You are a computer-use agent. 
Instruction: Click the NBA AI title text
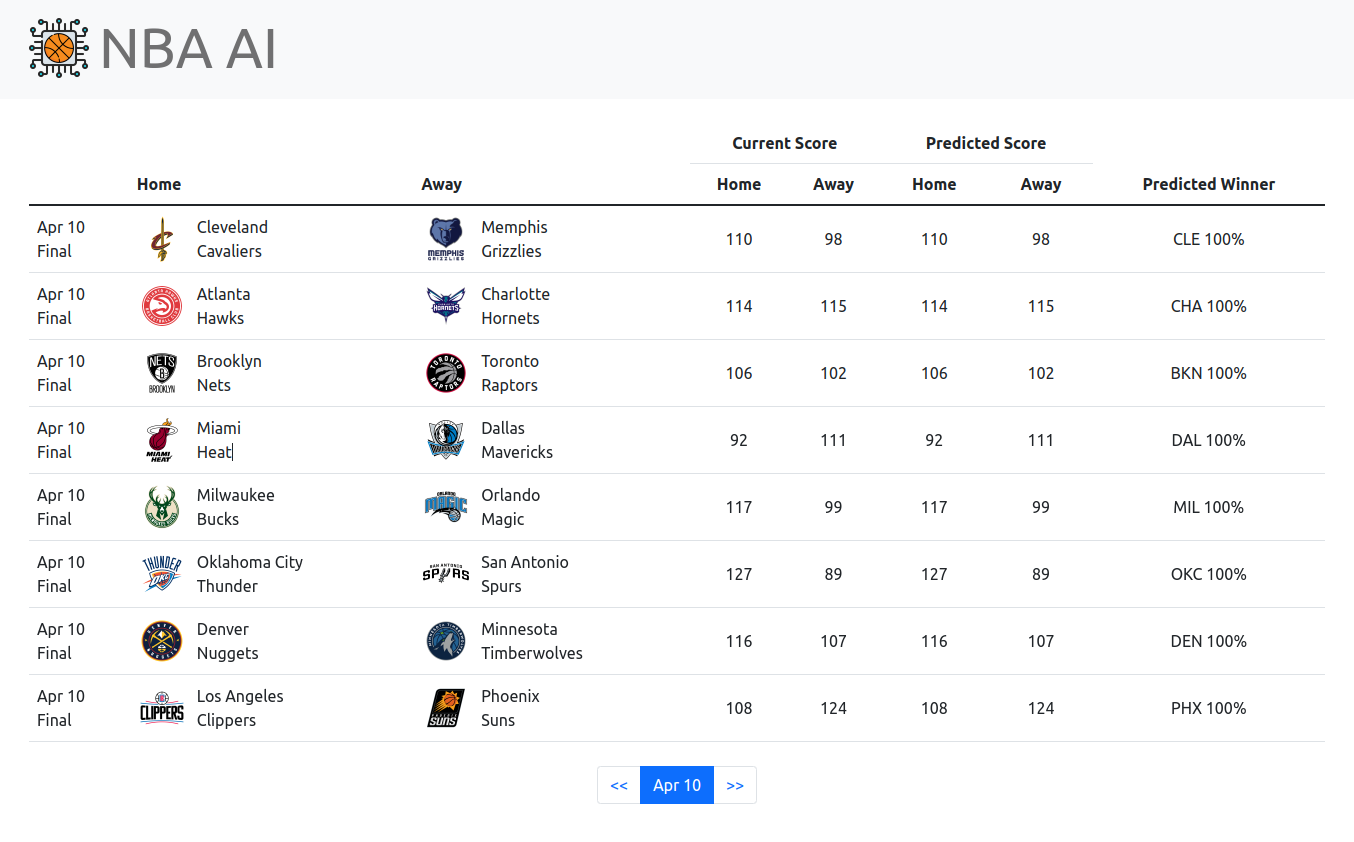coord(188,49)
